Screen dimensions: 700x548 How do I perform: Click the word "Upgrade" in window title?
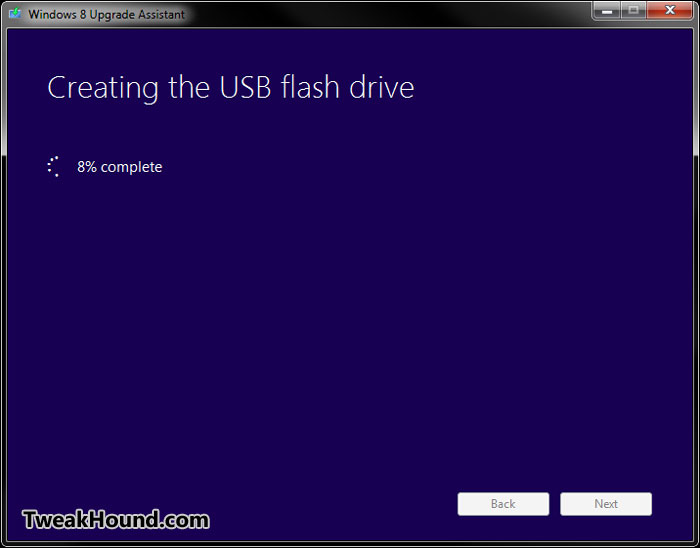tap(112, 15)
